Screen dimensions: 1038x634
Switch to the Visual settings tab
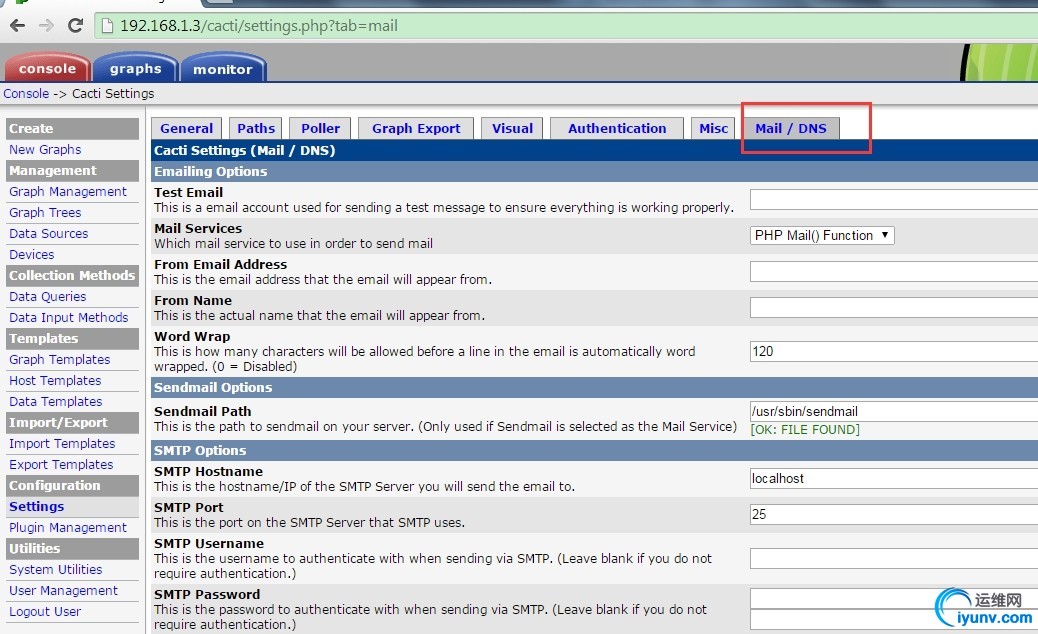(512, 128)
